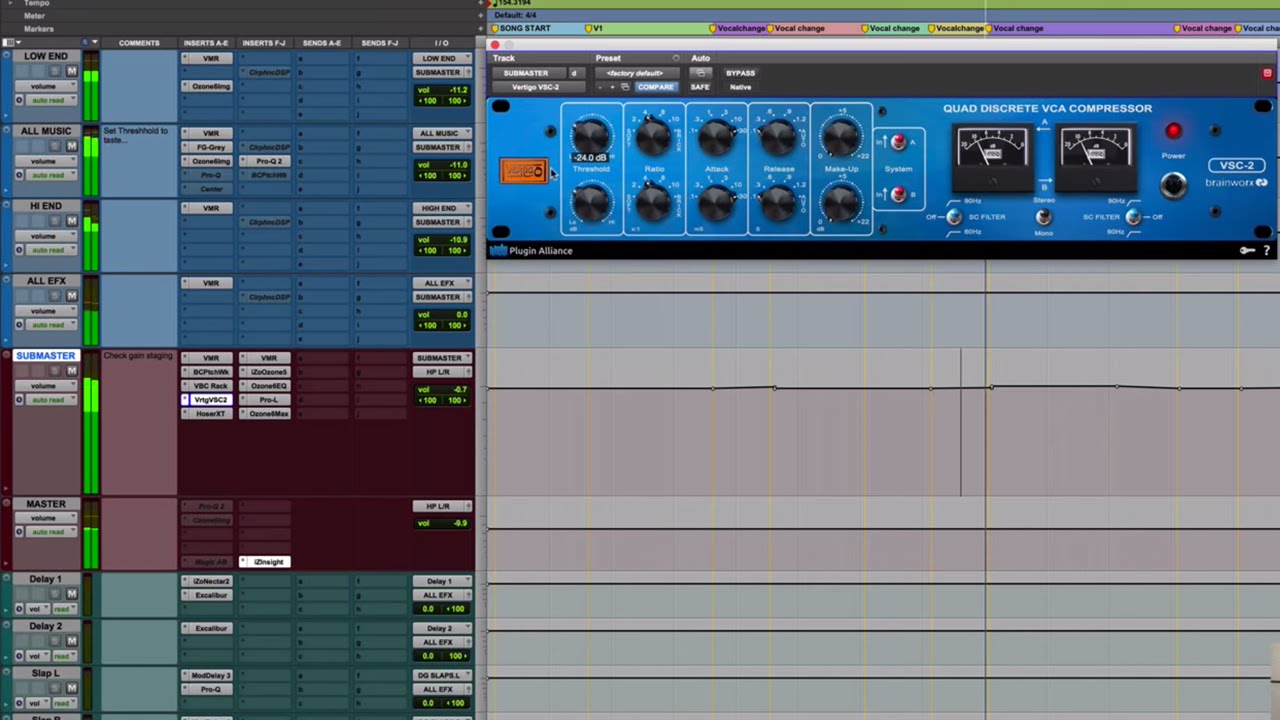1280x720 pixels.
Task: Click the brainworx logo
Action: [x=1236, y=183]
